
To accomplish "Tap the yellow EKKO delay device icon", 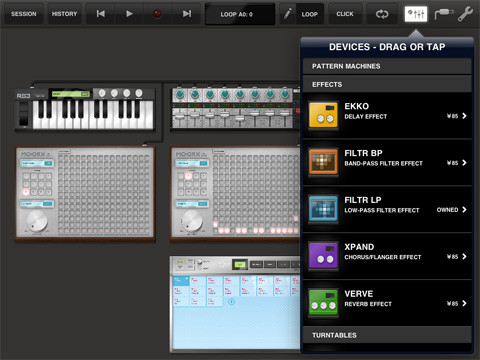I will coord(323,115).
